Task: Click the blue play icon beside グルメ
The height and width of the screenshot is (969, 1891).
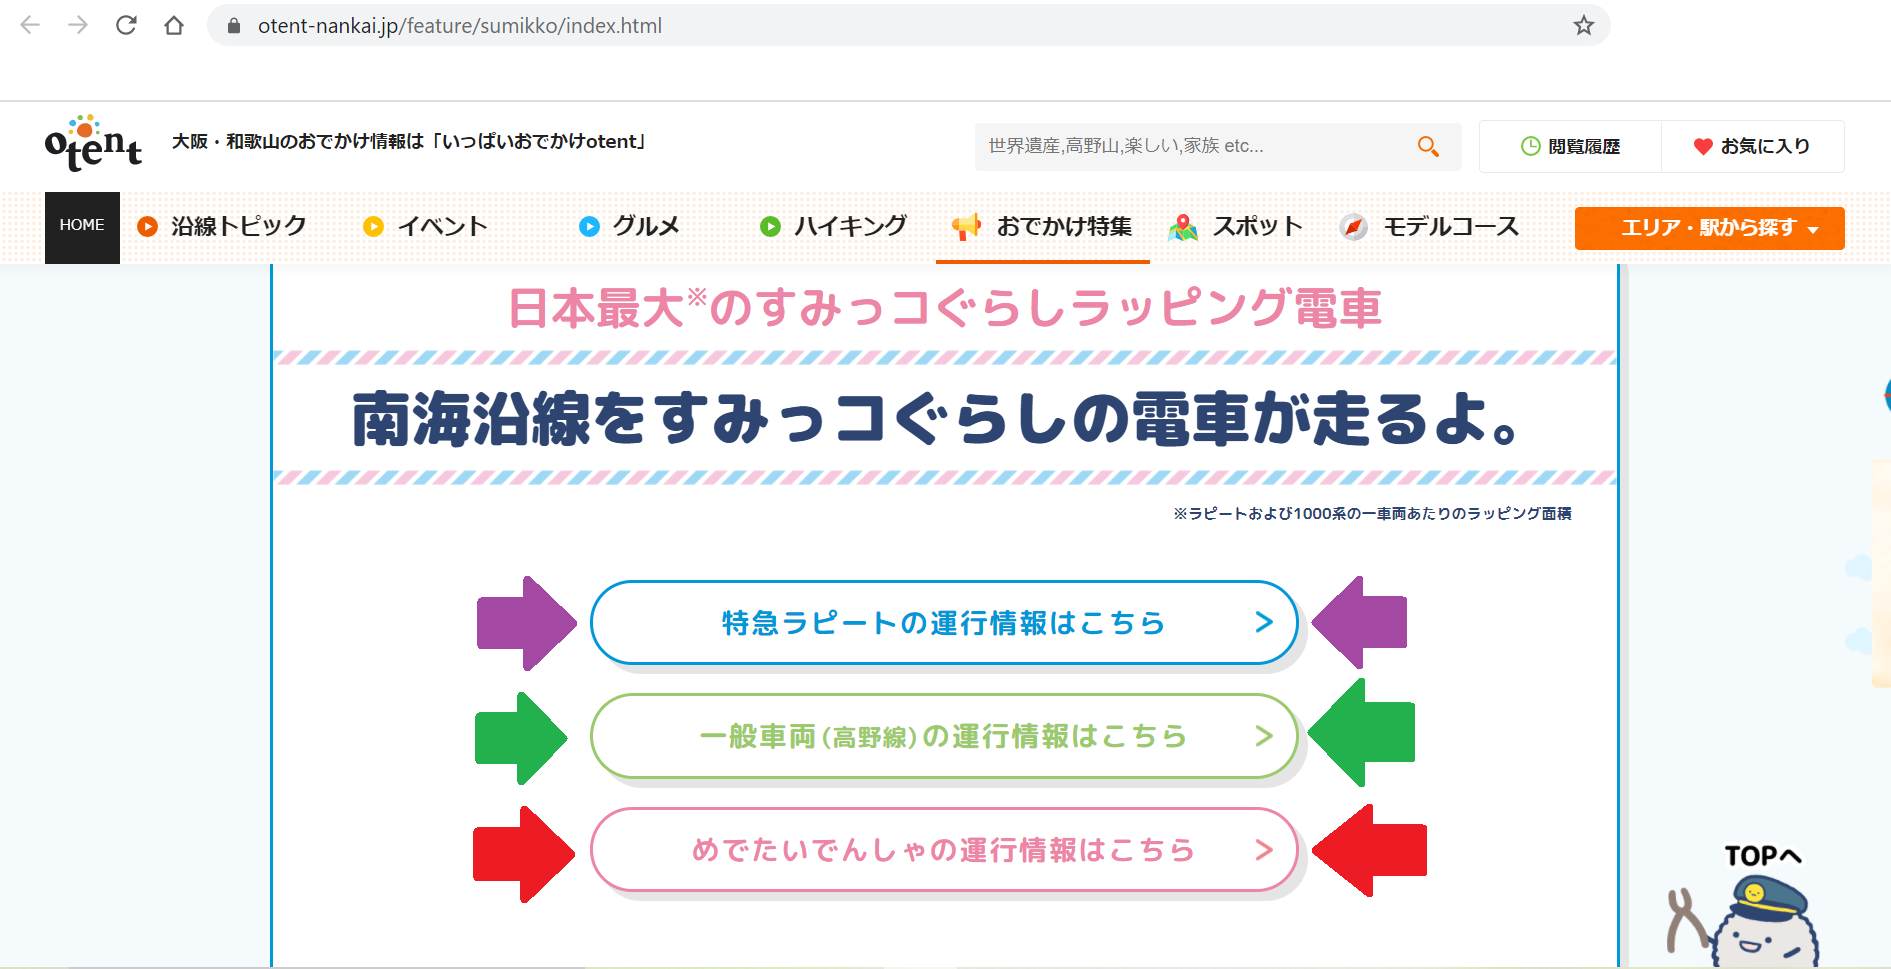Action: pyautogui.click(x=589, y=226)
